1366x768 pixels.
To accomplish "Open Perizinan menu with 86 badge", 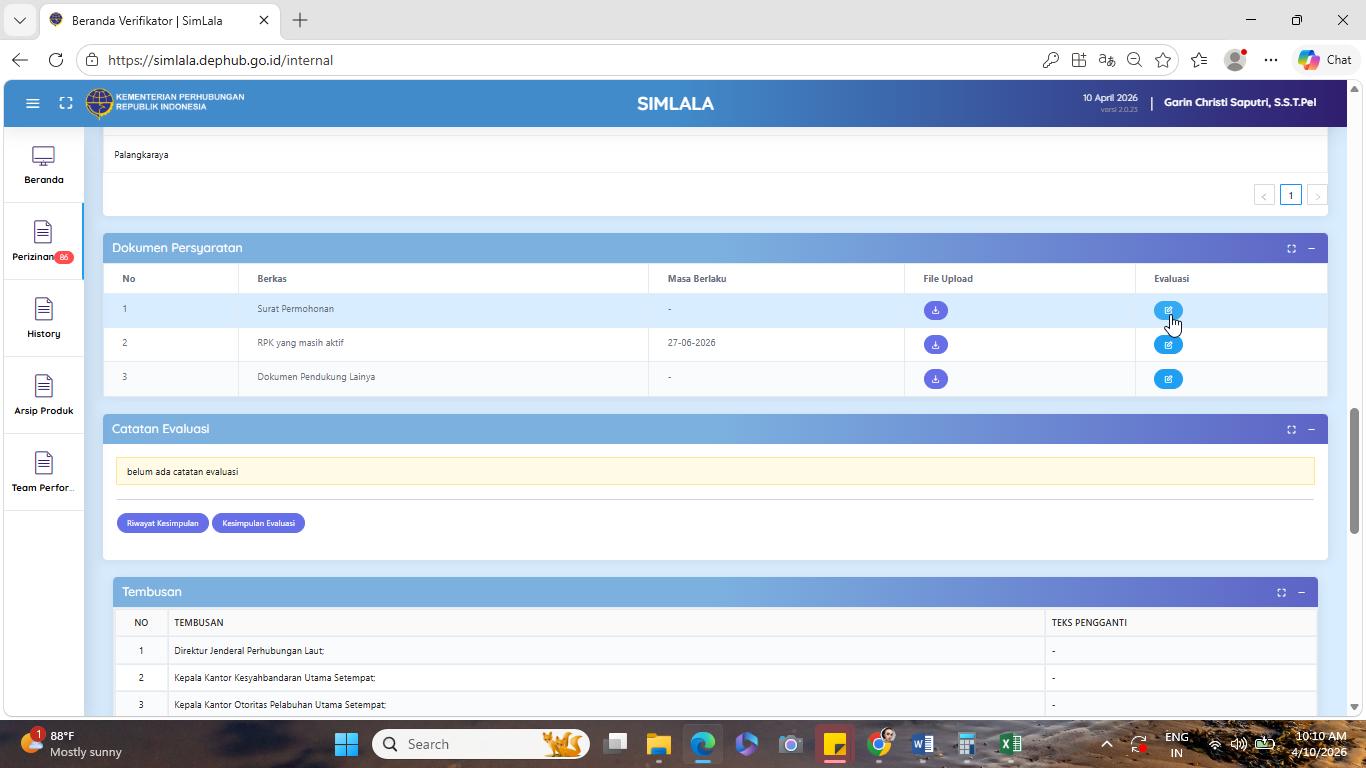I will [43, 242].
